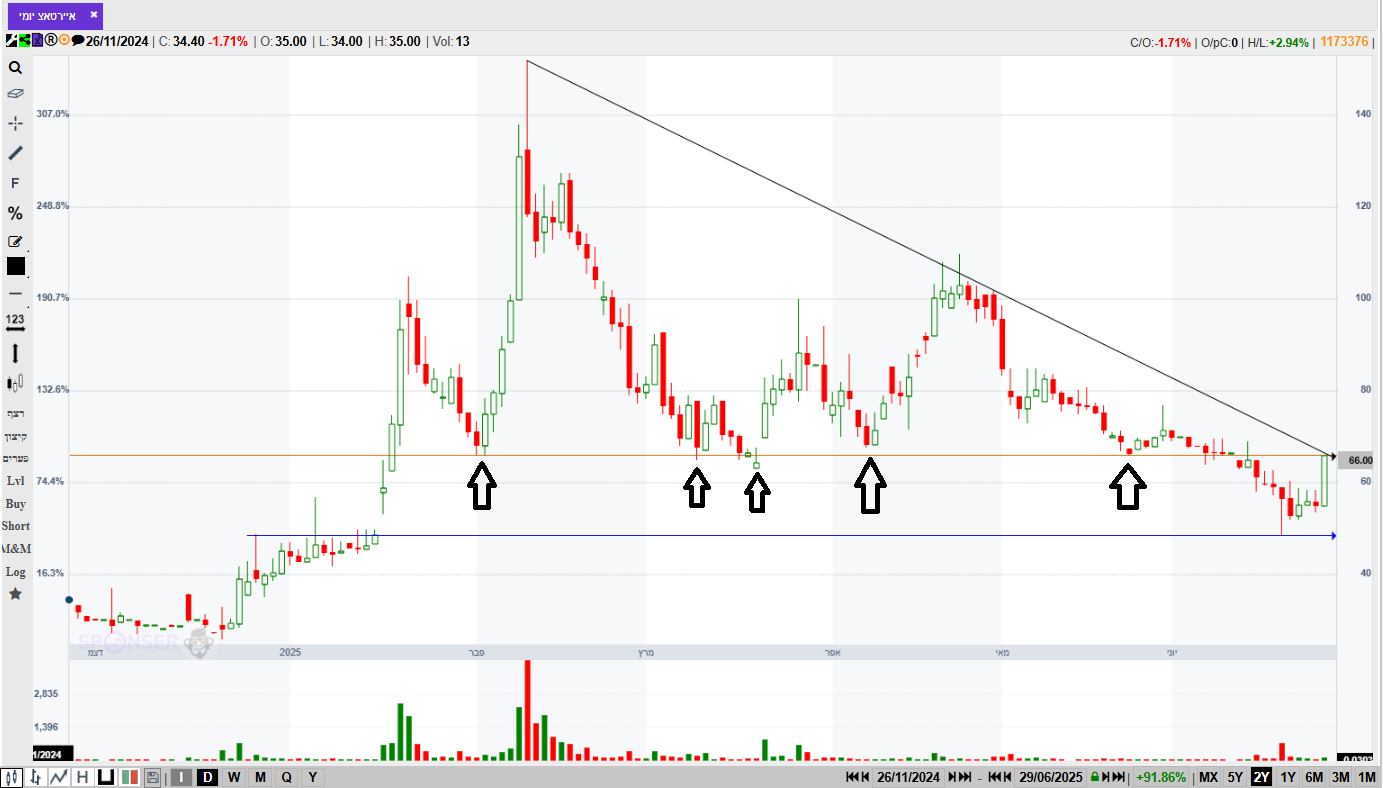
Task: Set chart range to 6M
Action: [1314, 777]
